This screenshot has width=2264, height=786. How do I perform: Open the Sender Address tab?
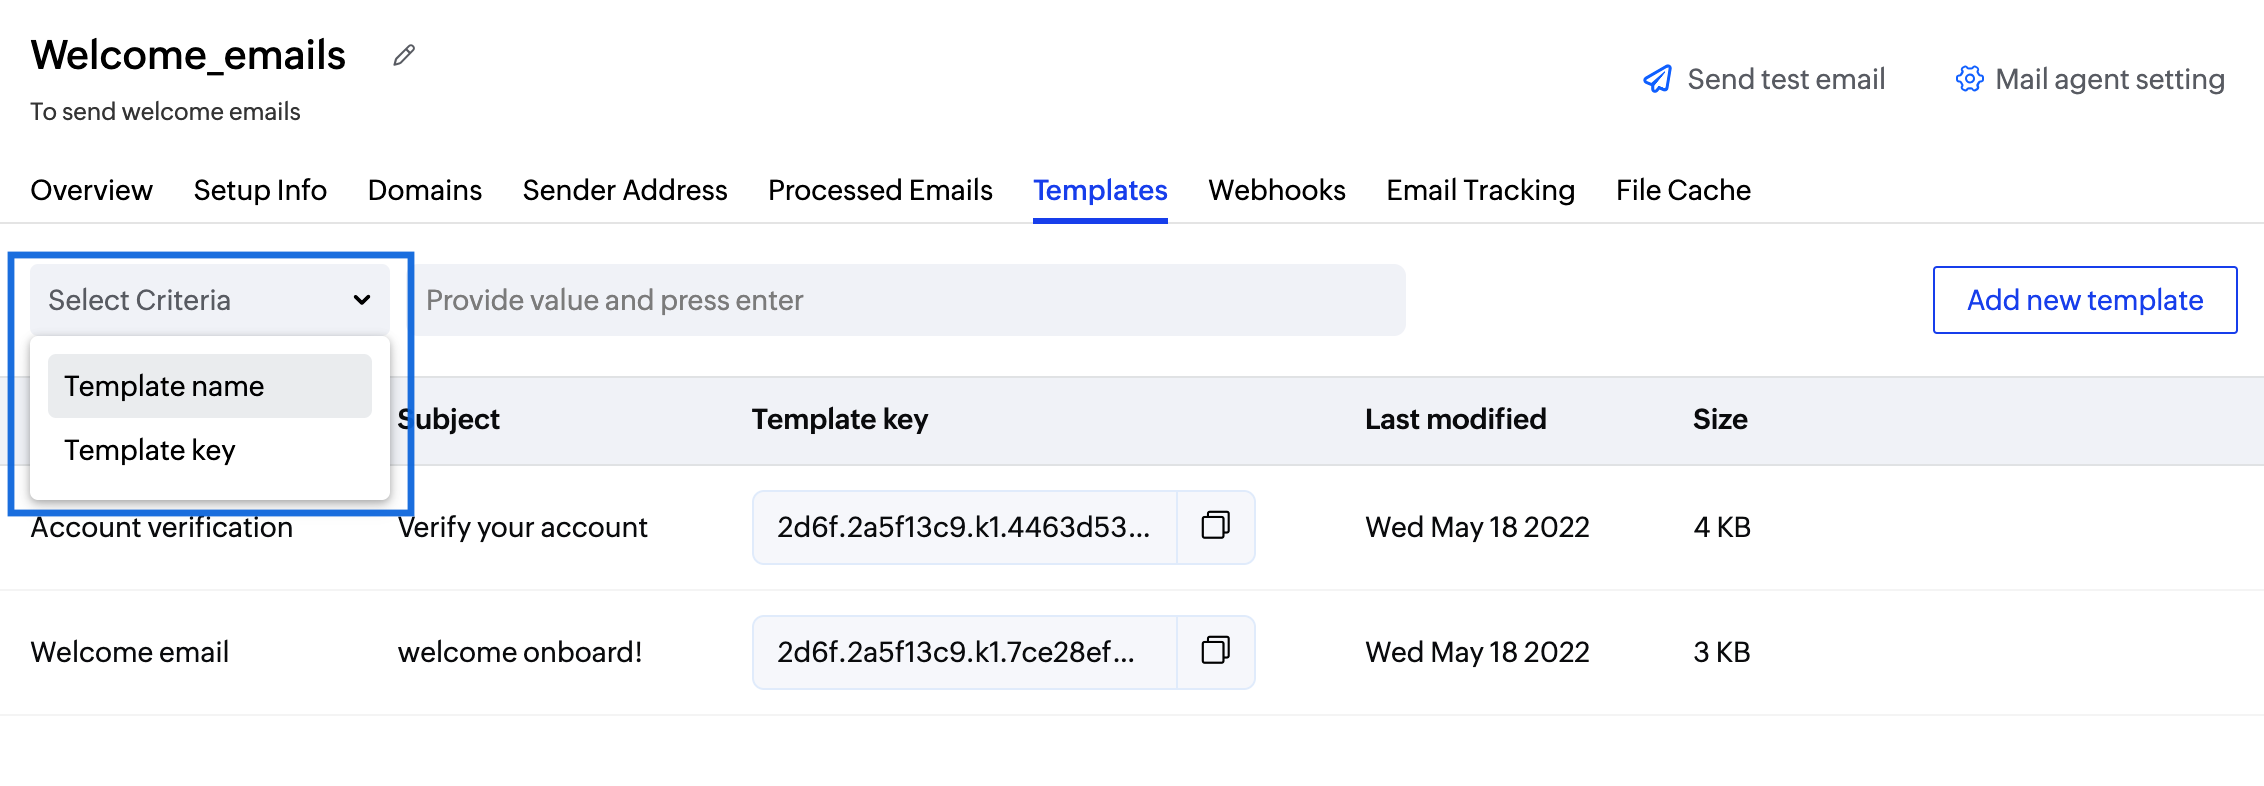[x=625, y=190]
